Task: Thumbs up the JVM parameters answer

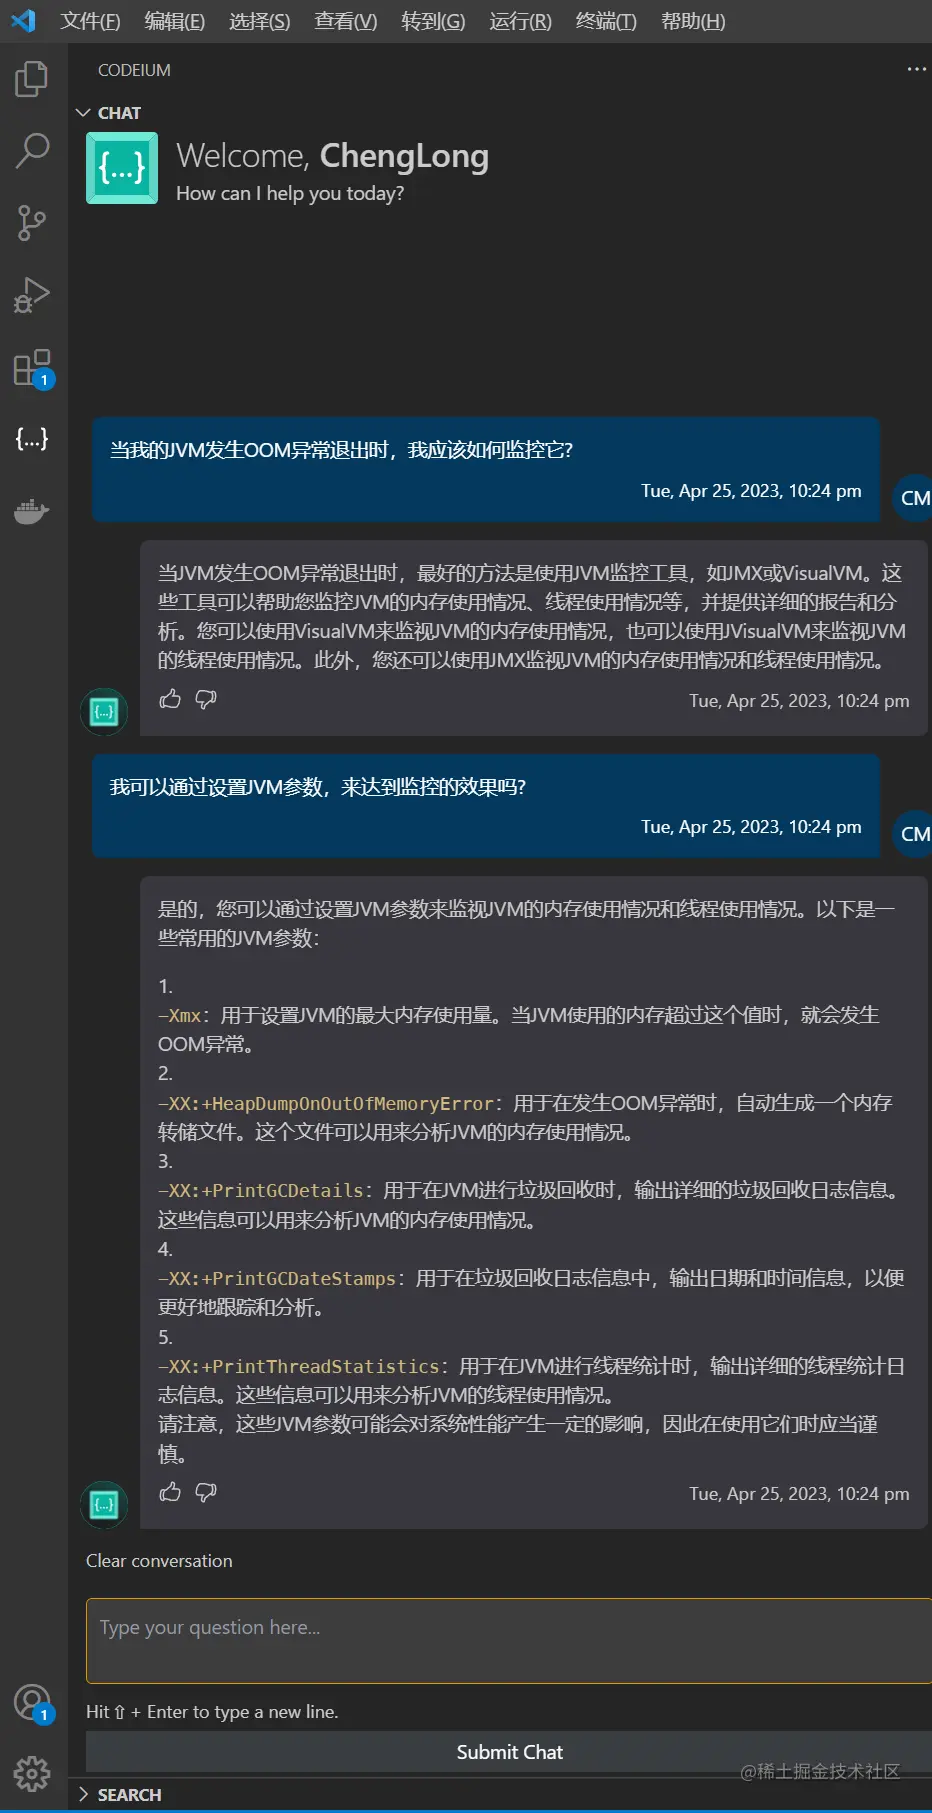Action: [171, 1492]
